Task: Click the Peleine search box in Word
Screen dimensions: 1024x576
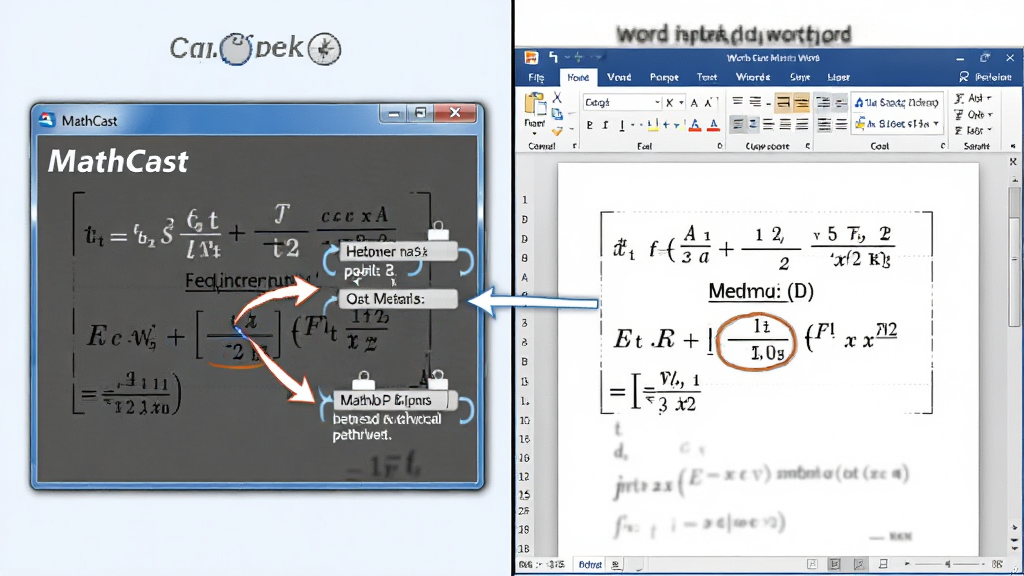Action: [987, 77]
